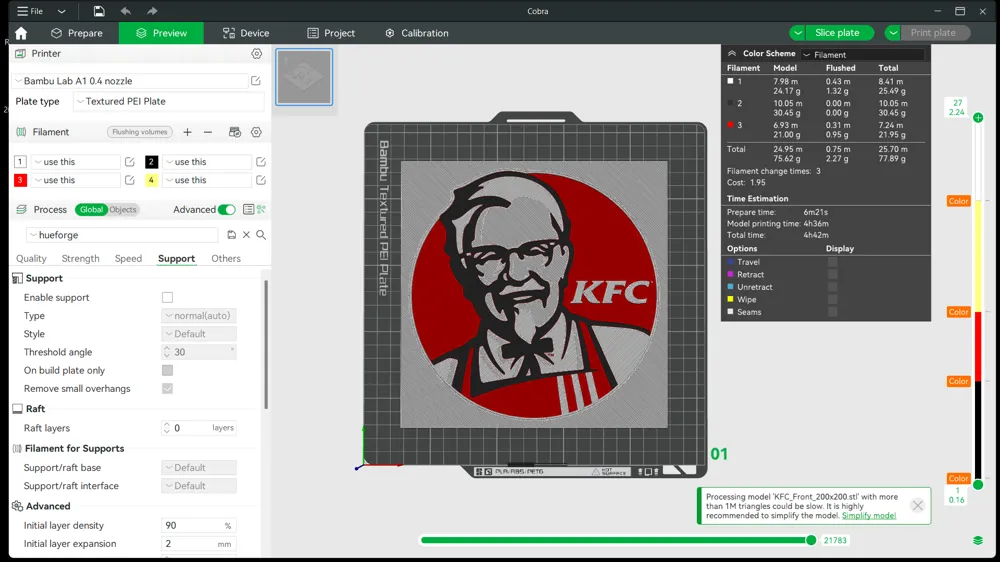This screenshot has width=1000, height=562.
Task: Discard changes with the X icon by hueforge
Action: coord(246,235)
